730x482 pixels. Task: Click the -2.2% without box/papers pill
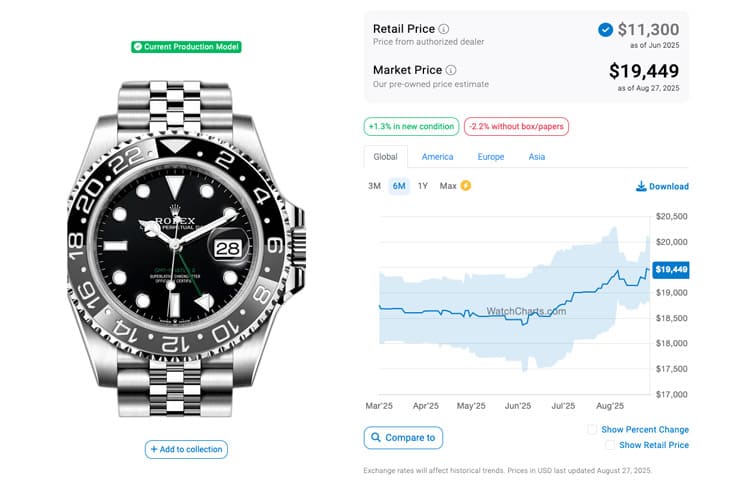pyautogui.click(x=516, y=127)
